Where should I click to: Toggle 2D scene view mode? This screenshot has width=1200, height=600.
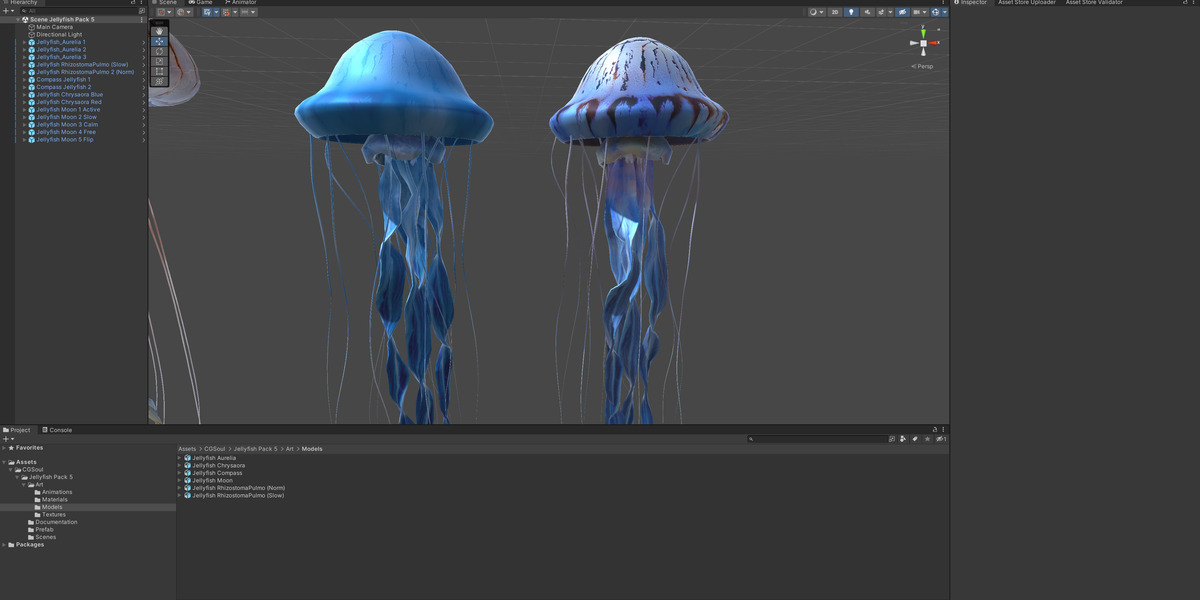pyautogui.click(x=835, y=12)
